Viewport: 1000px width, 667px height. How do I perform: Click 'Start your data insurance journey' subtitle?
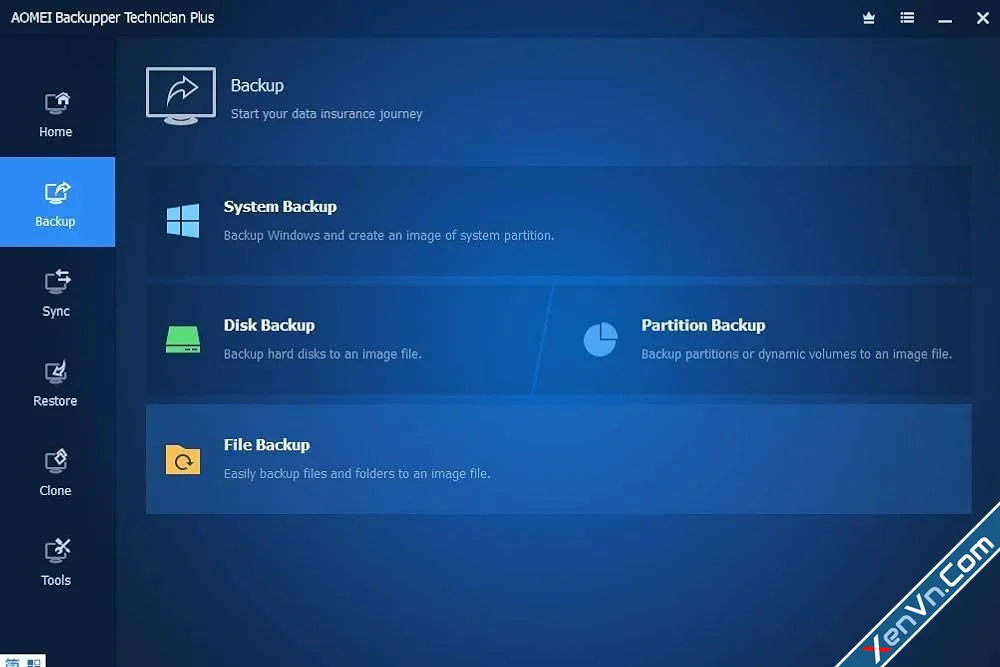(327, 114)
